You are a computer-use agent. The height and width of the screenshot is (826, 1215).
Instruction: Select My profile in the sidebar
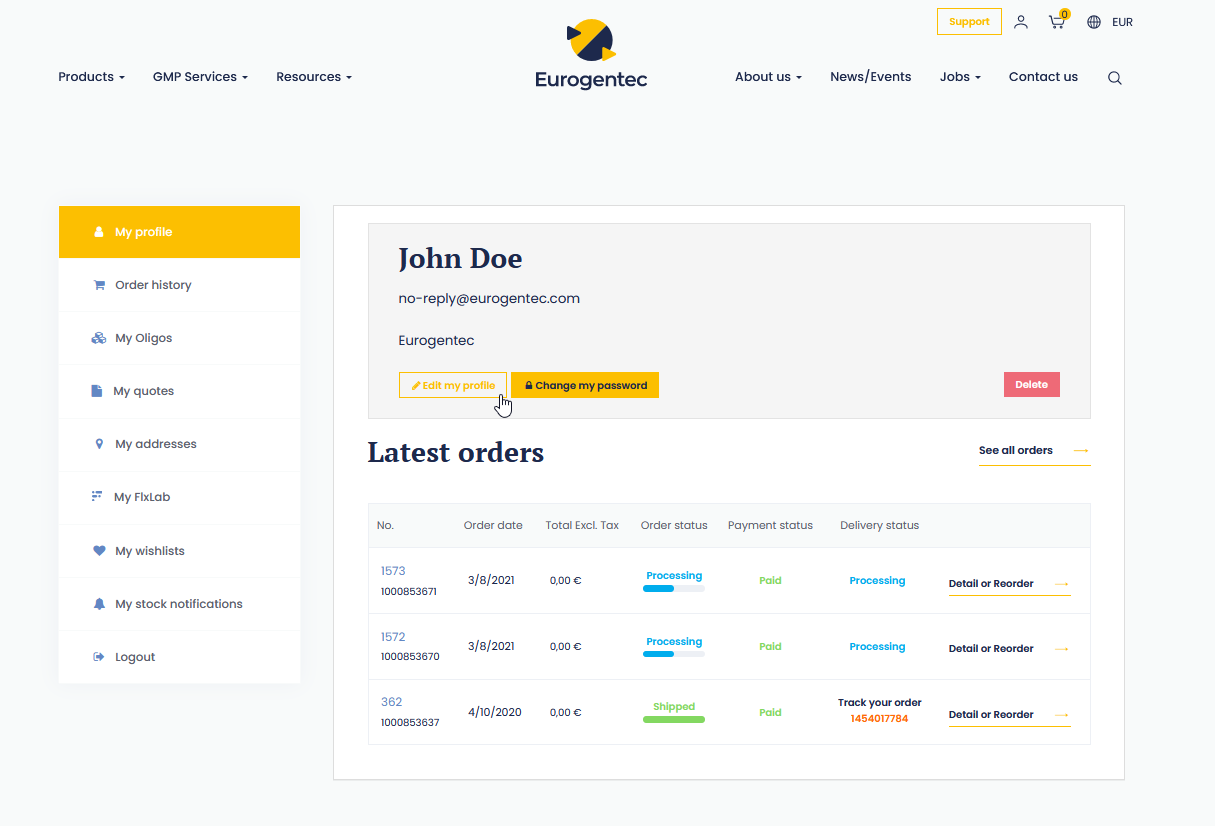[179, 232]
